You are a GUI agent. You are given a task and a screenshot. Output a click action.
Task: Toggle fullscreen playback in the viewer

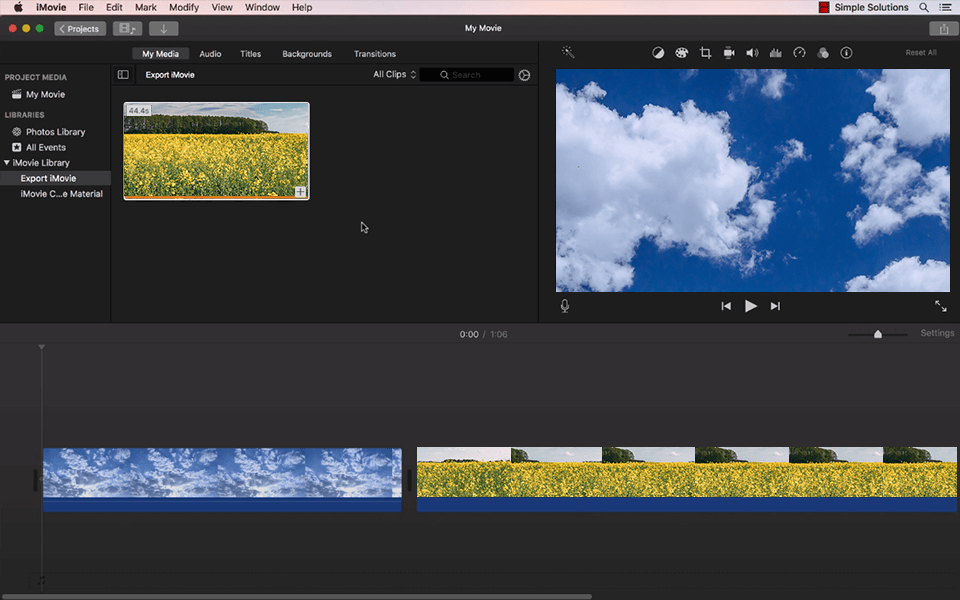[x=940, y=306]
